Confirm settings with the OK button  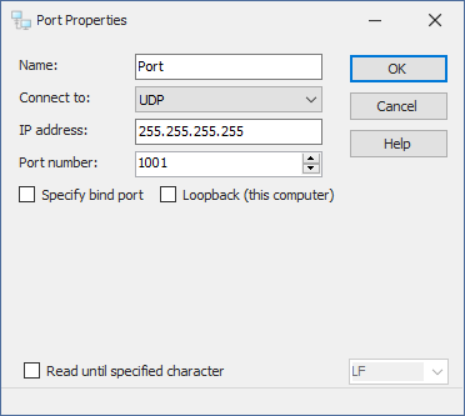point(399,69)
